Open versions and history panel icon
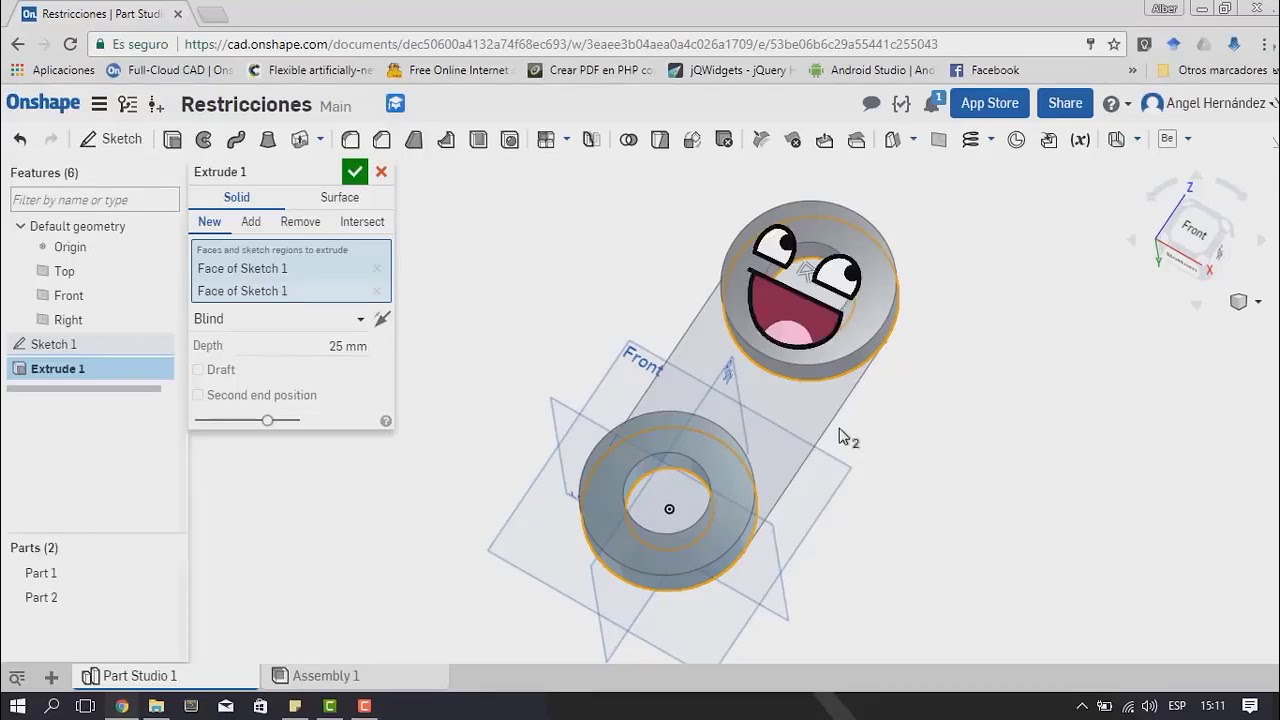Image resolution: width=1280 pixels, height=720 pixels. click(127, 104)
